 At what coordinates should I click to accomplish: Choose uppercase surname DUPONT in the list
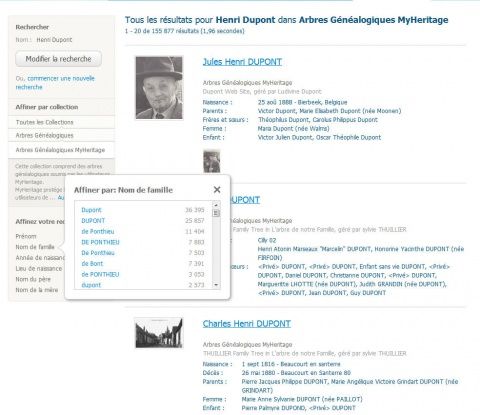[93, 221]
